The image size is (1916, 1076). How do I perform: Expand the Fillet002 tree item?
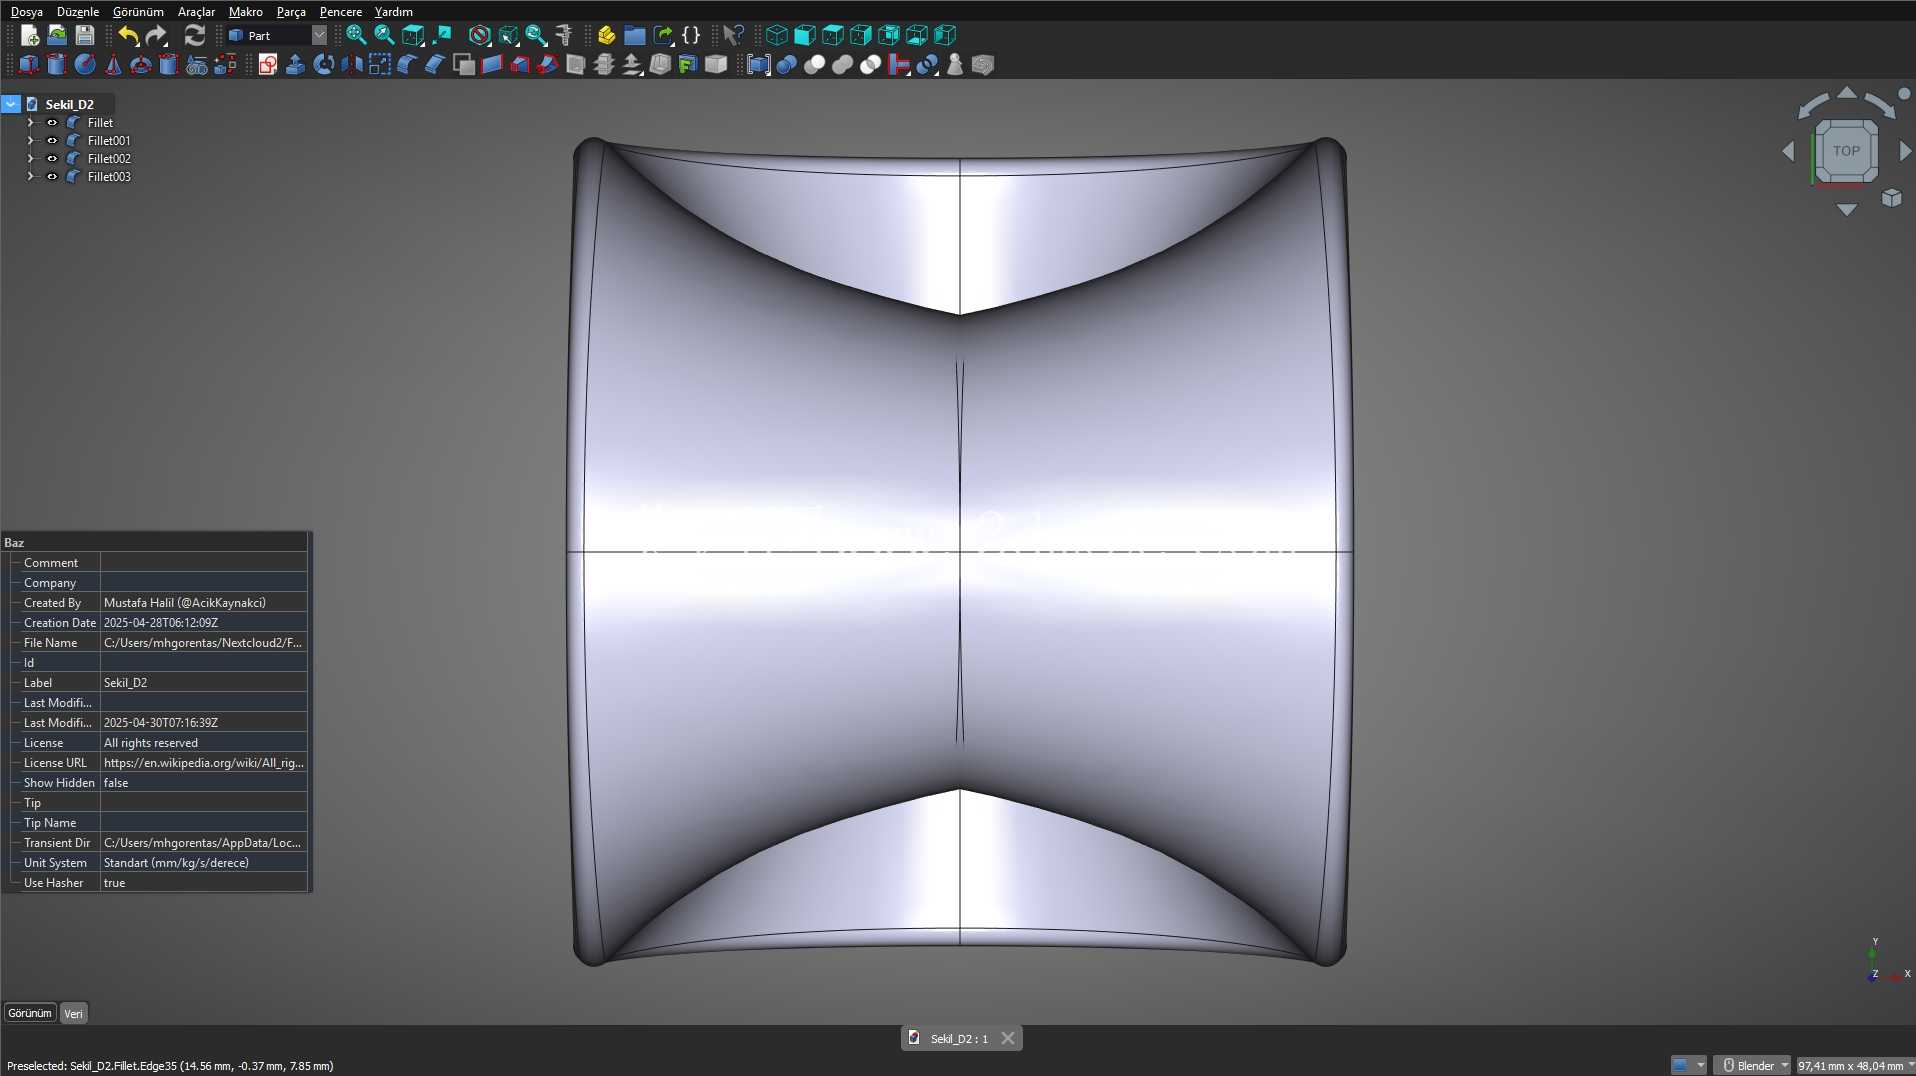coord(30,159)
